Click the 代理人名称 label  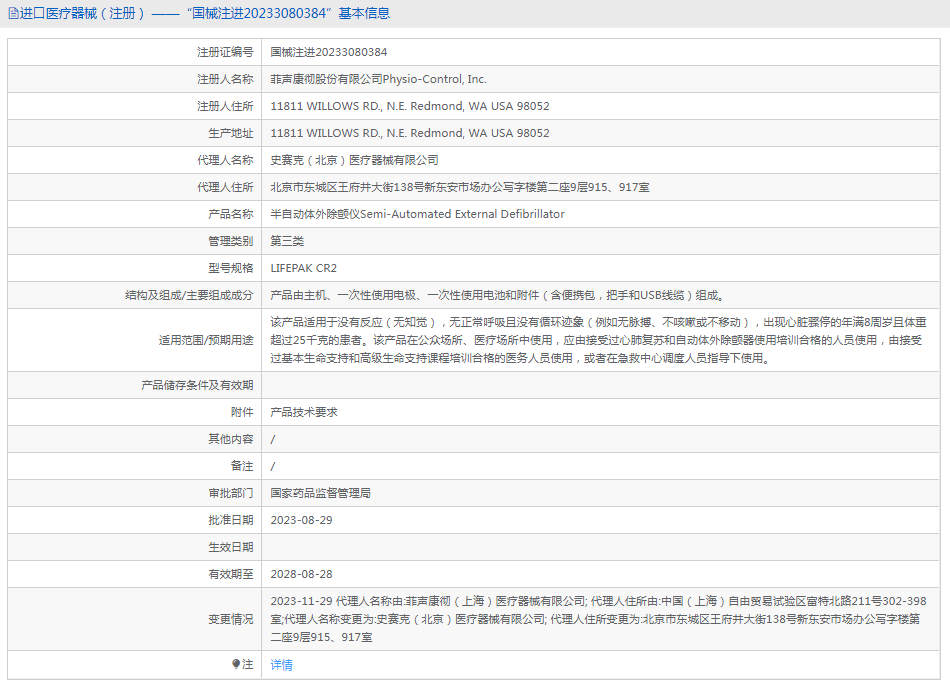[225, 160]
